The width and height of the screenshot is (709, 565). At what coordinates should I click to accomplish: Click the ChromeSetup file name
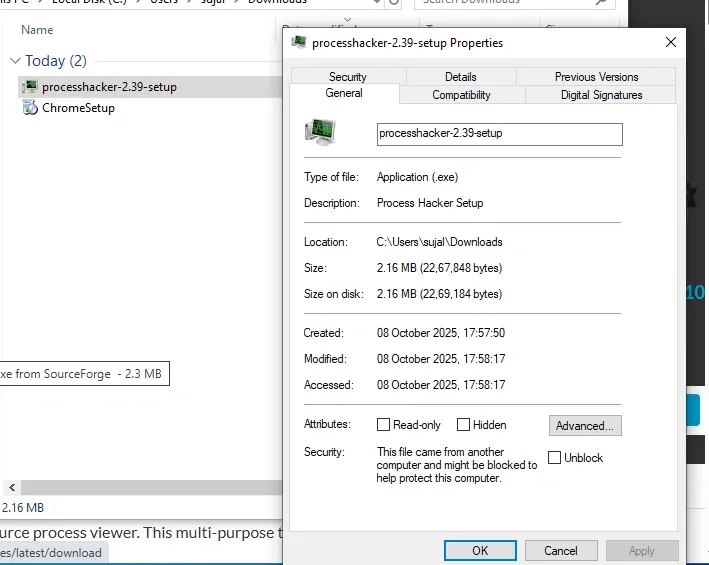78,108
